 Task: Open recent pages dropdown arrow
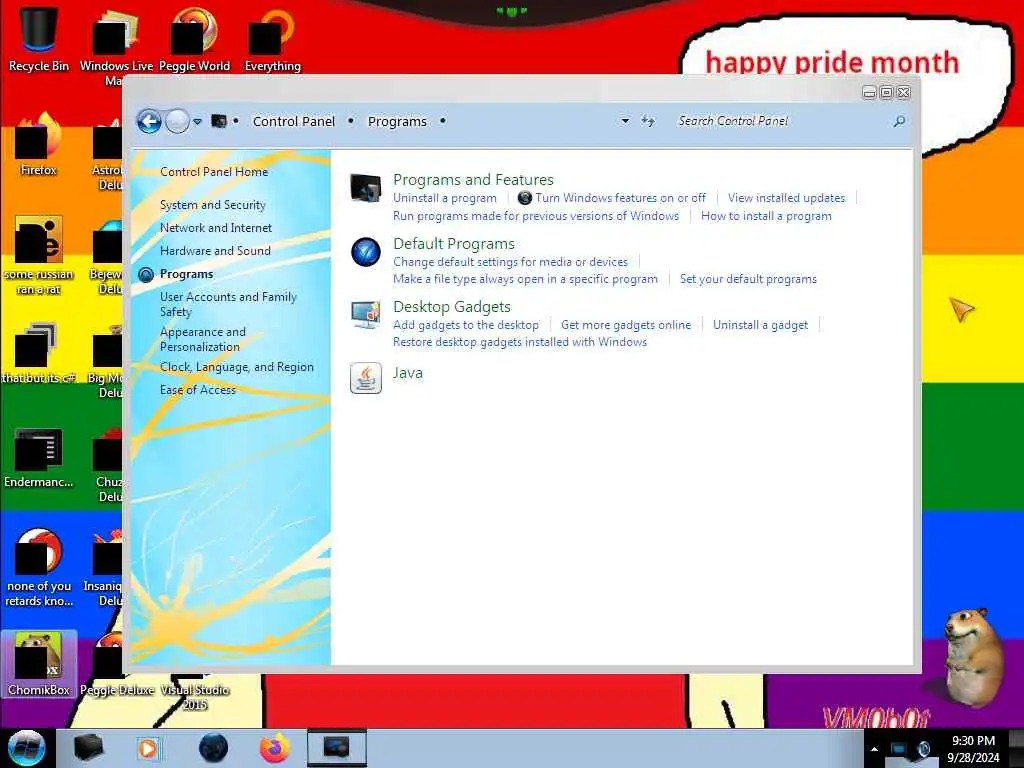(x=197, y=121)
